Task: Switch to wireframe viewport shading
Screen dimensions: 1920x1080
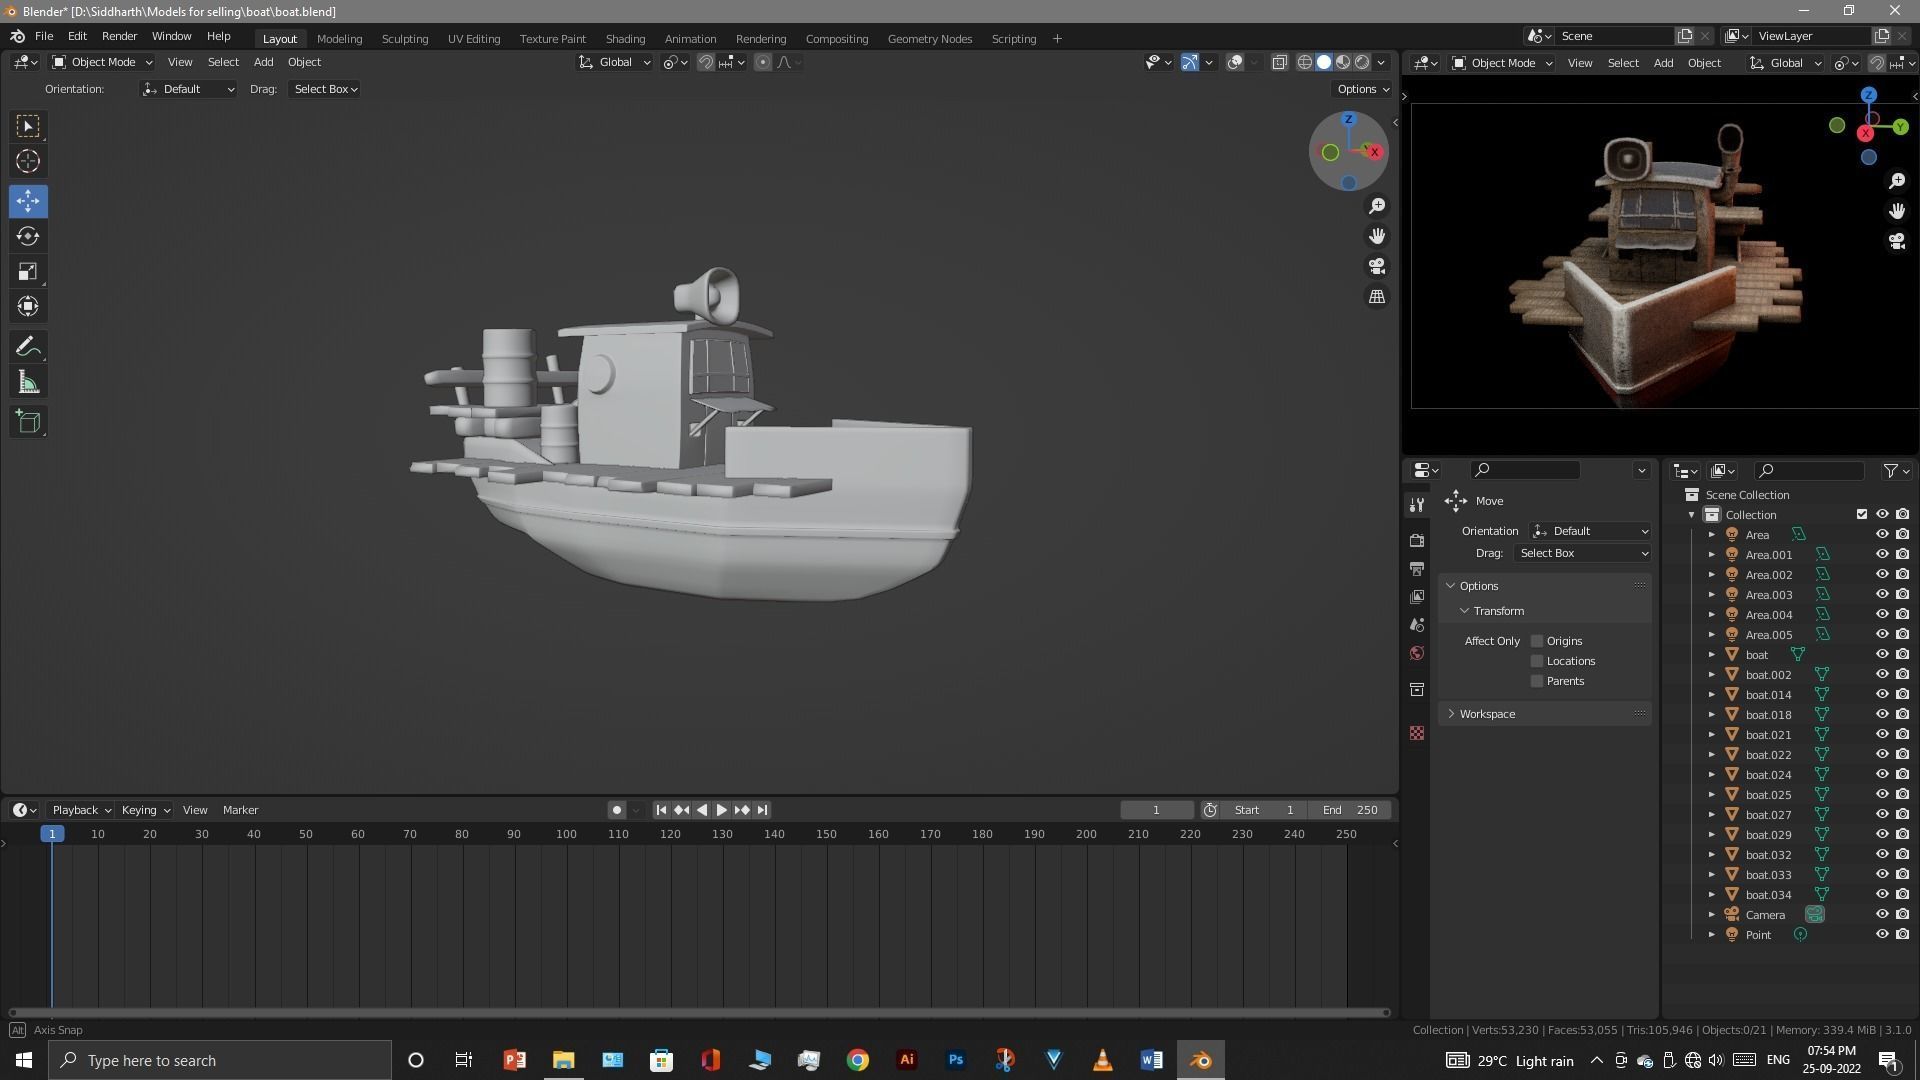Action: point(1304,62)
